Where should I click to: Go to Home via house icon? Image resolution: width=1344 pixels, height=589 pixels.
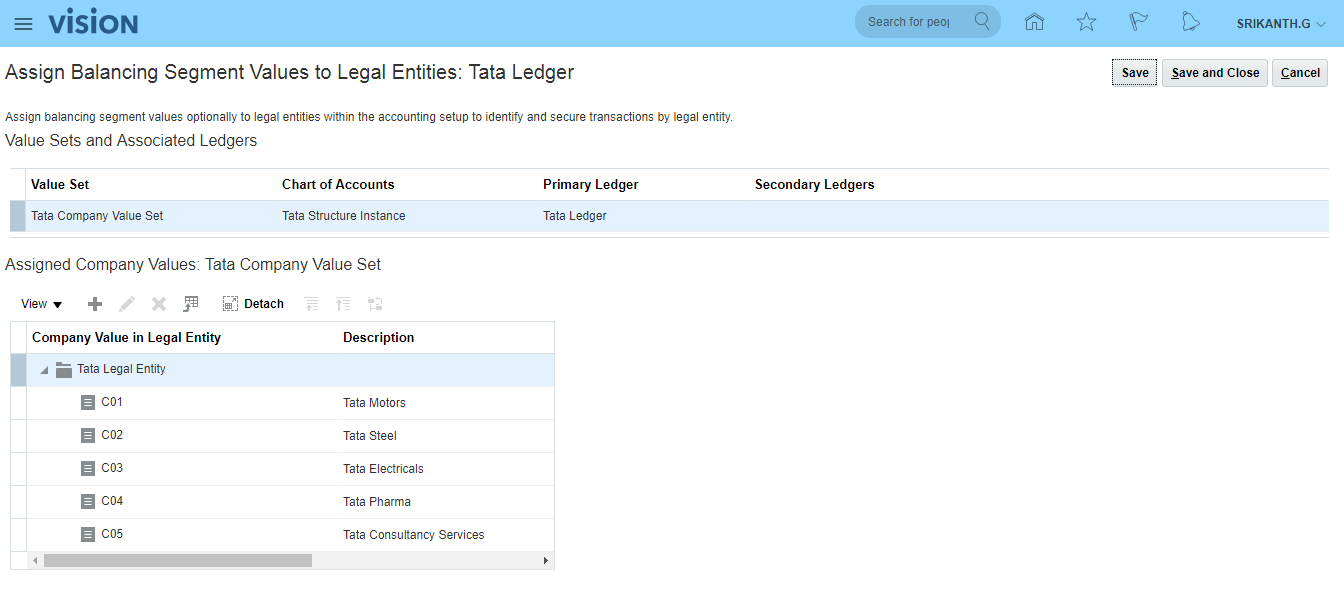[x=1034, y=22]
